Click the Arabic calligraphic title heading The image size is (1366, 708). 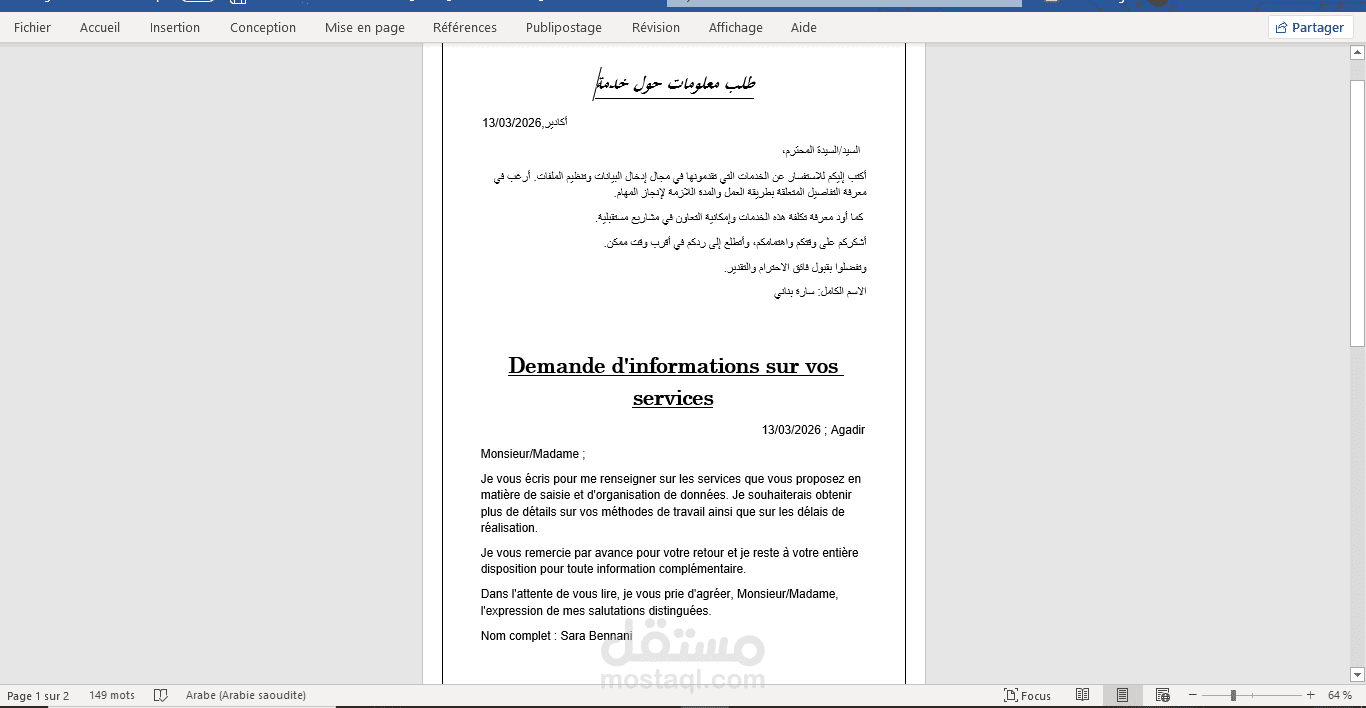[675, 84]
